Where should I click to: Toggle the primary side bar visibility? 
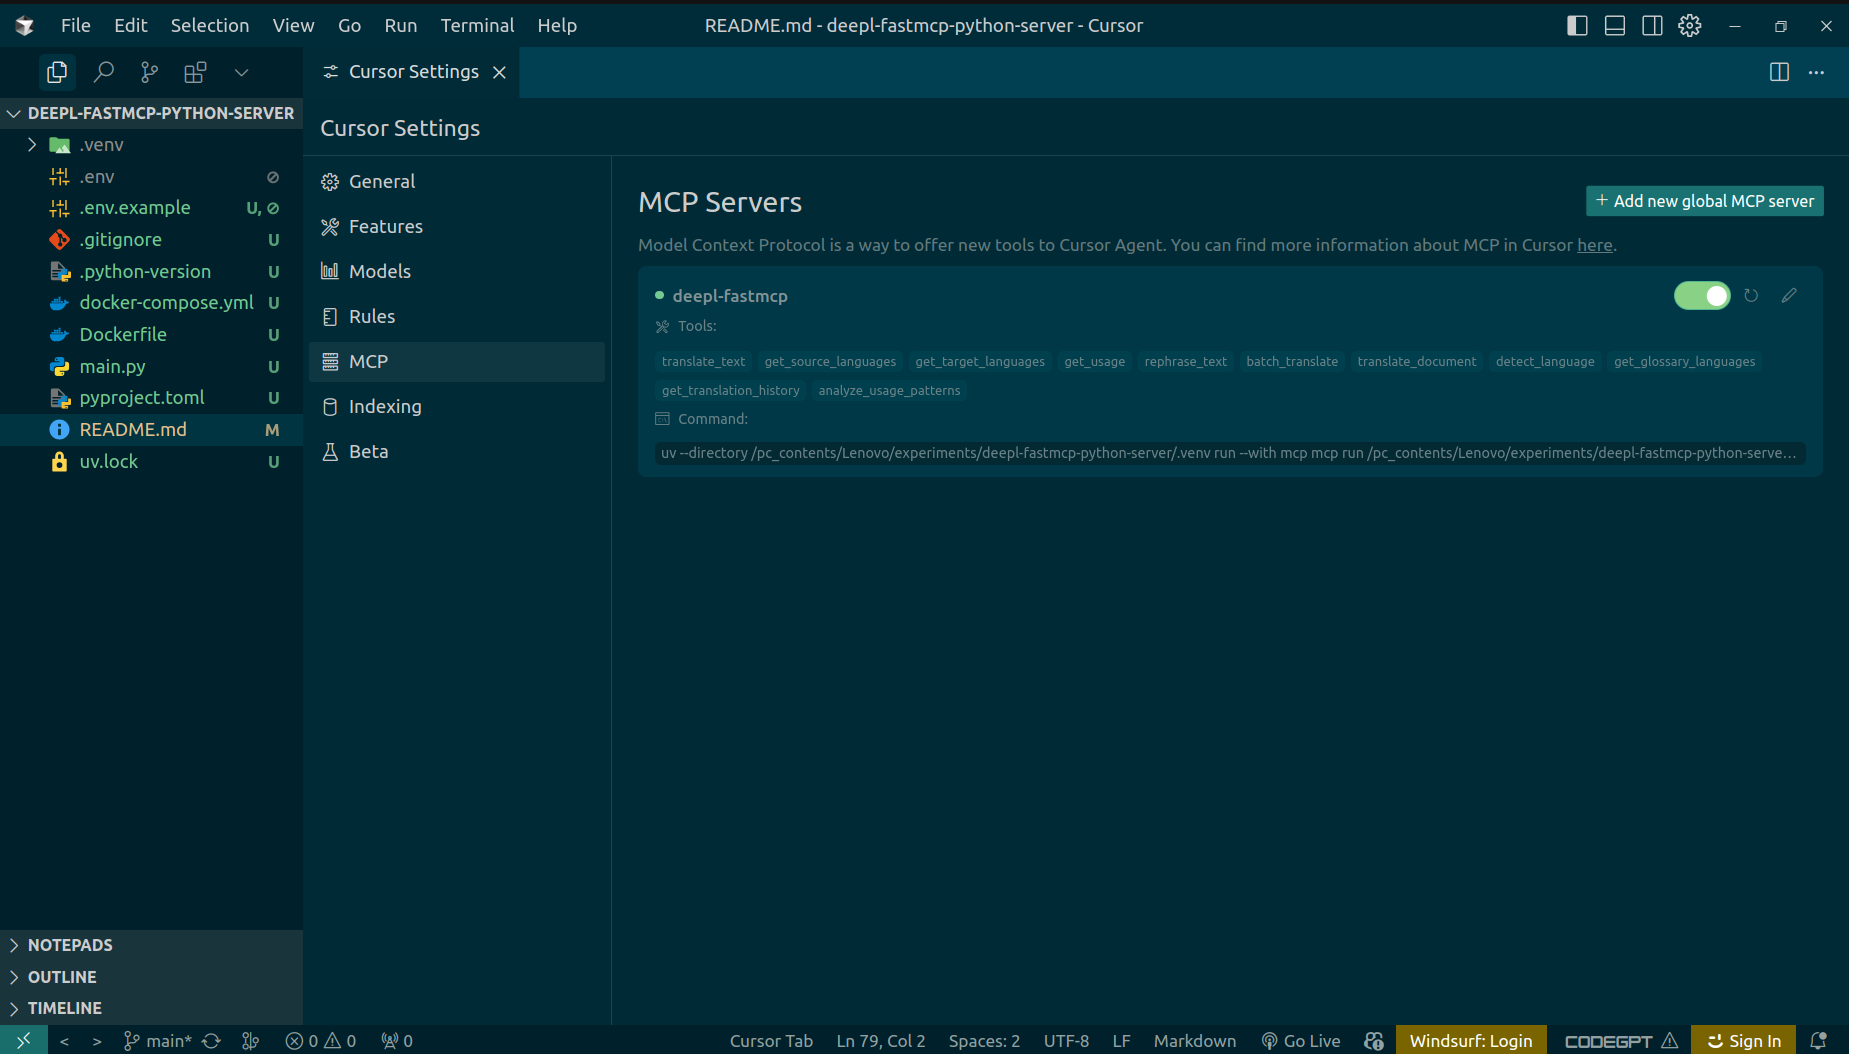1577,25
